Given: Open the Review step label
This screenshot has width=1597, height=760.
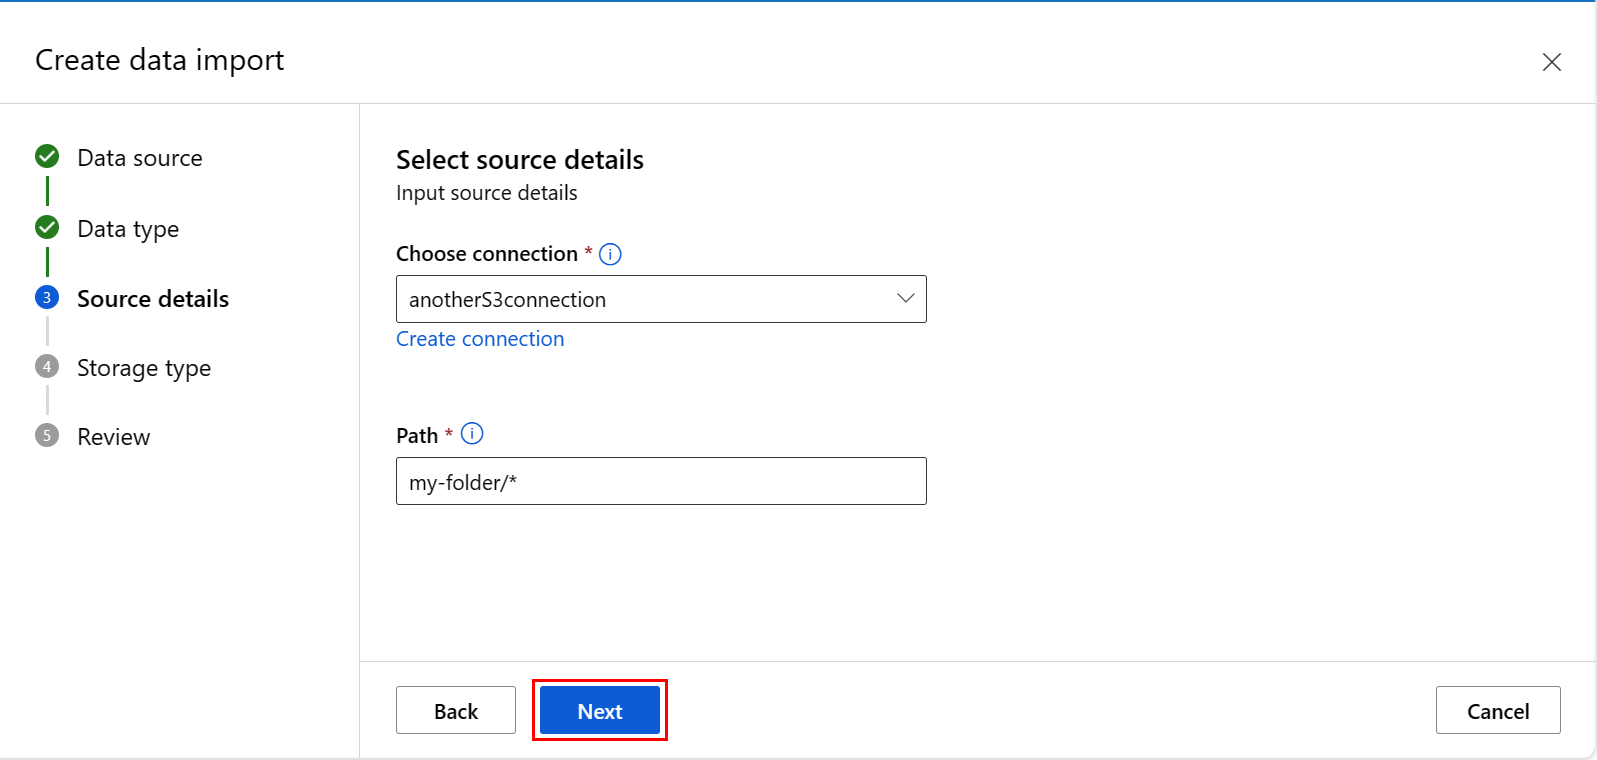Looking at the screenshot, I should tap(113, 437).
